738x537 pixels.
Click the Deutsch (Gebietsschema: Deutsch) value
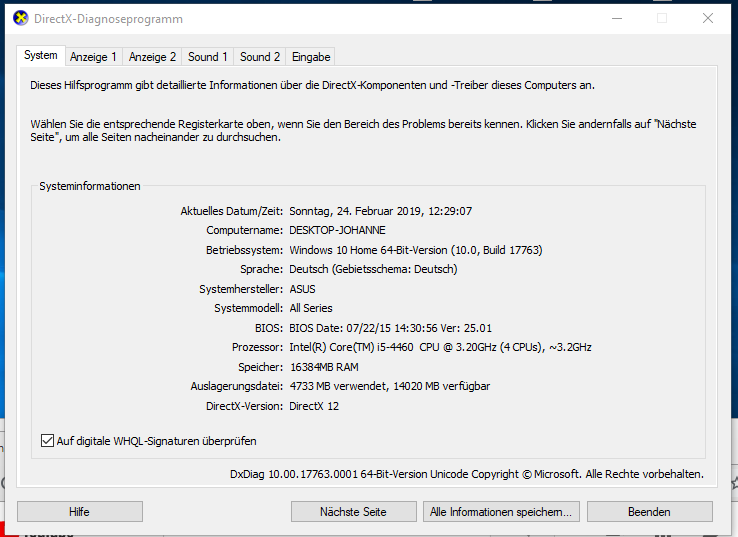[x=373, y=269]
